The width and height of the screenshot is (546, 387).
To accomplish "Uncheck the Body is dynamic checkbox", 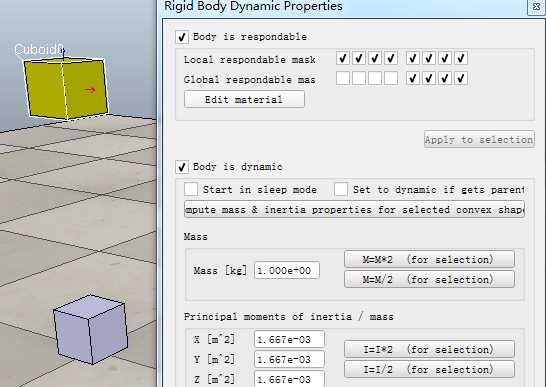I will click(x=182, y=167).
